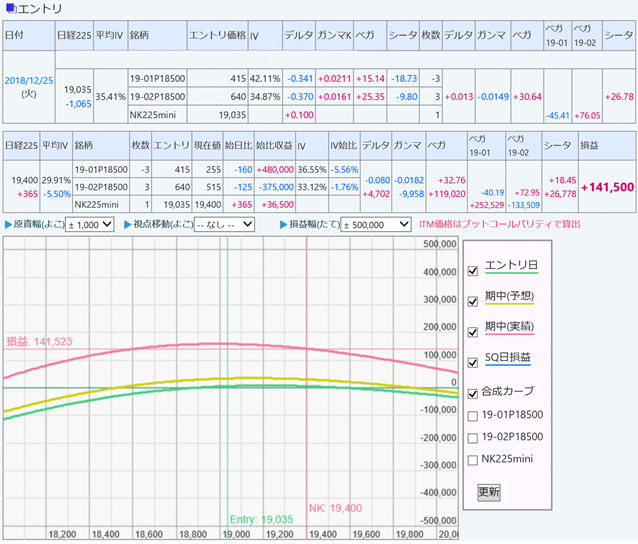Uncheck the エントリ日 checkbox

point(473,271)
